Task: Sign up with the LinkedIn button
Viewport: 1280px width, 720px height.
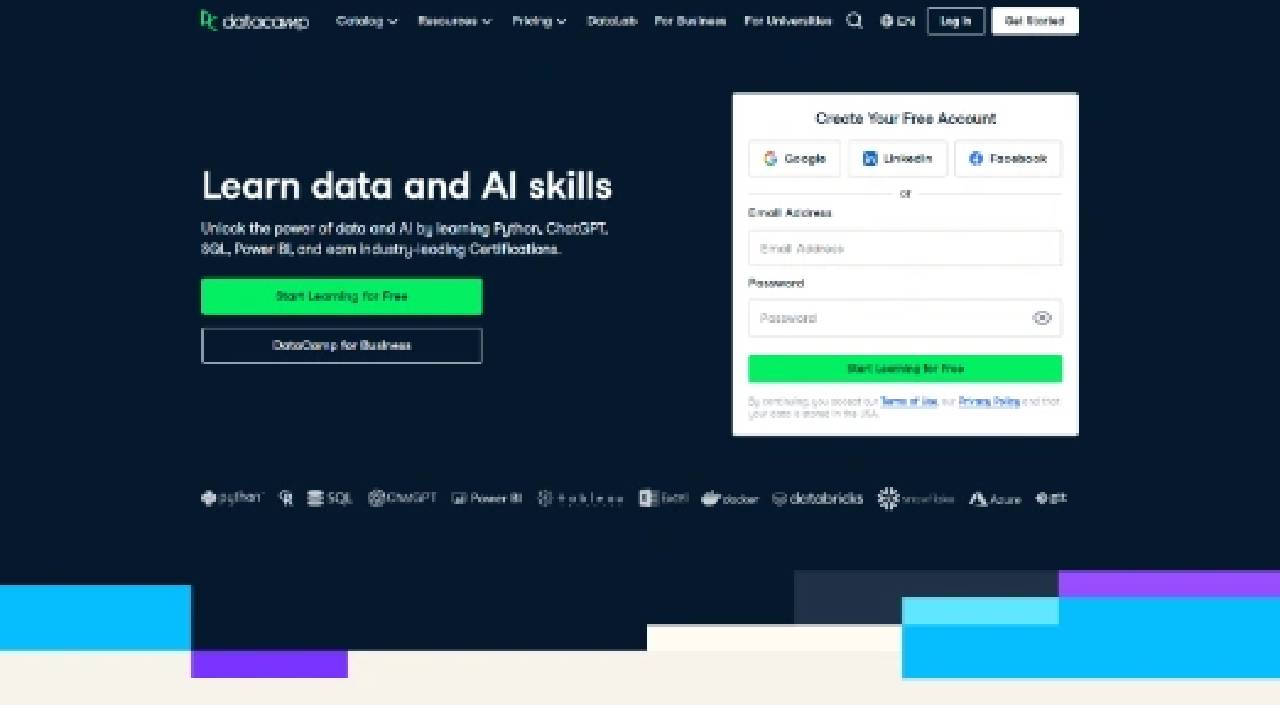Action: pyautogui.click(x=898, y=158)
